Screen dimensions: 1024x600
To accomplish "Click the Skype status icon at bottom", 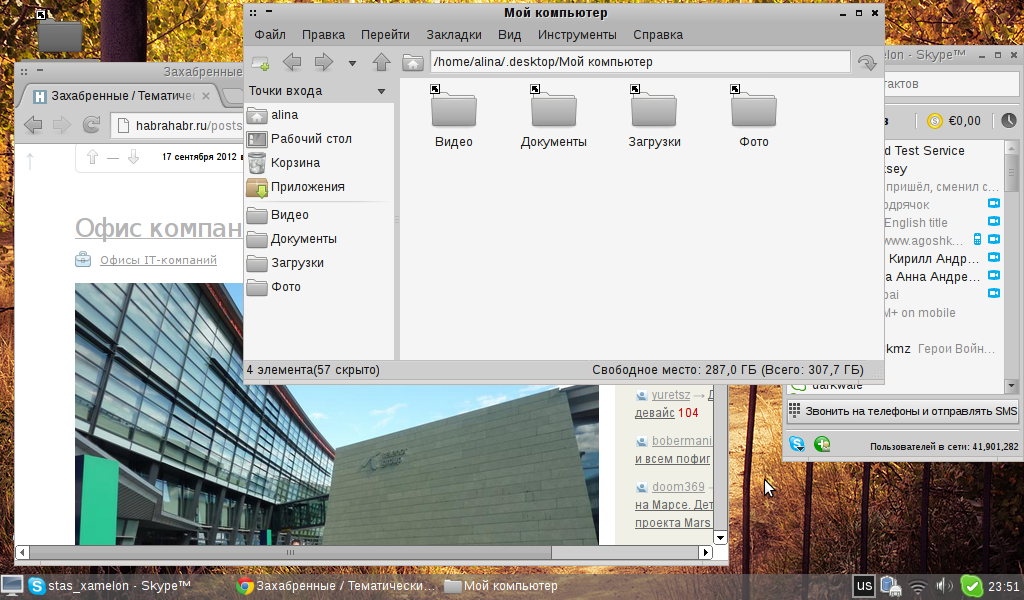I will click(x=797, y=445).
